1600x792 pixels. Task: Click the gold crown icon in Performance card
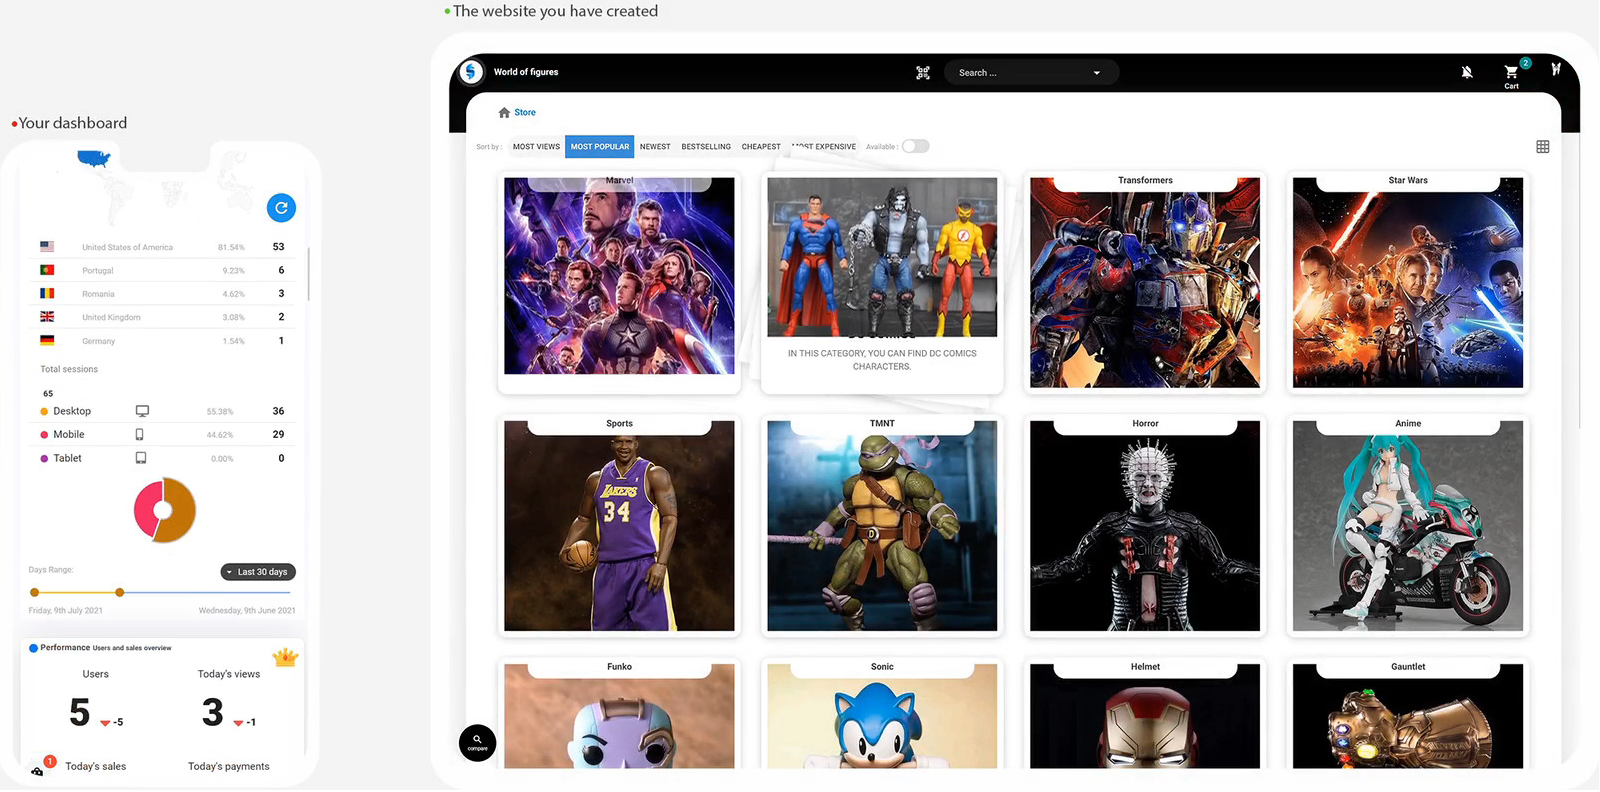[286, 657]
